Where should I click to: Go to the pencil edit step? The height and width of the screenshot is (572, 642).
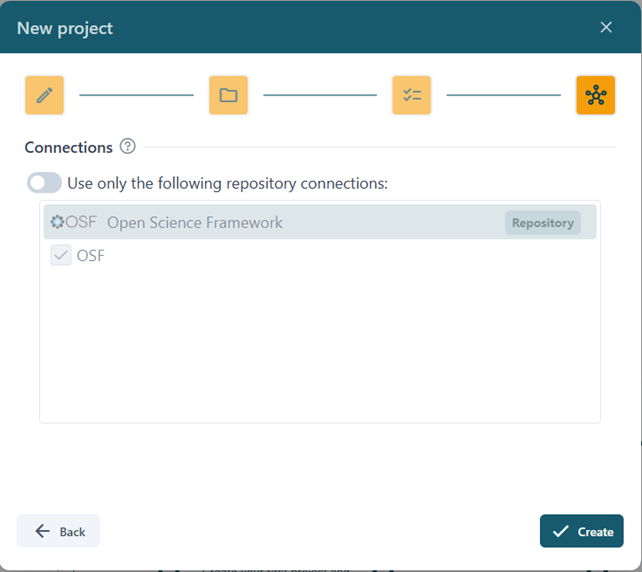point(44,95)
